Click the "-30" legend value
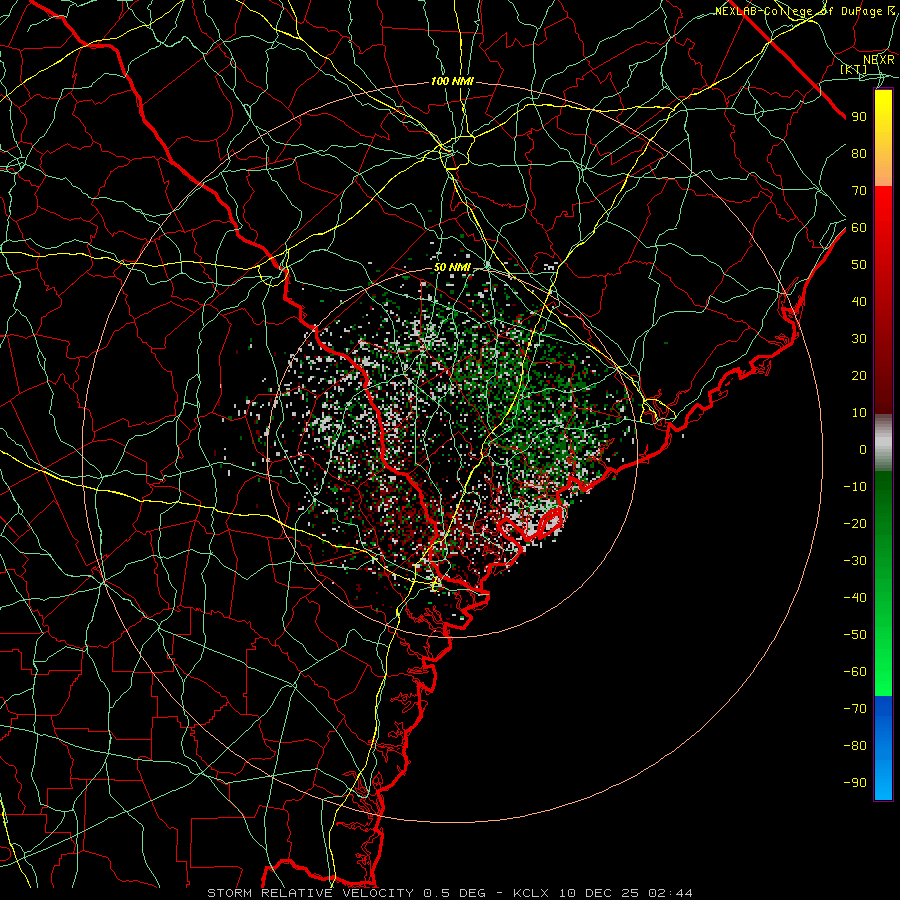The image size is (900, 900). (x=855, y=561)
